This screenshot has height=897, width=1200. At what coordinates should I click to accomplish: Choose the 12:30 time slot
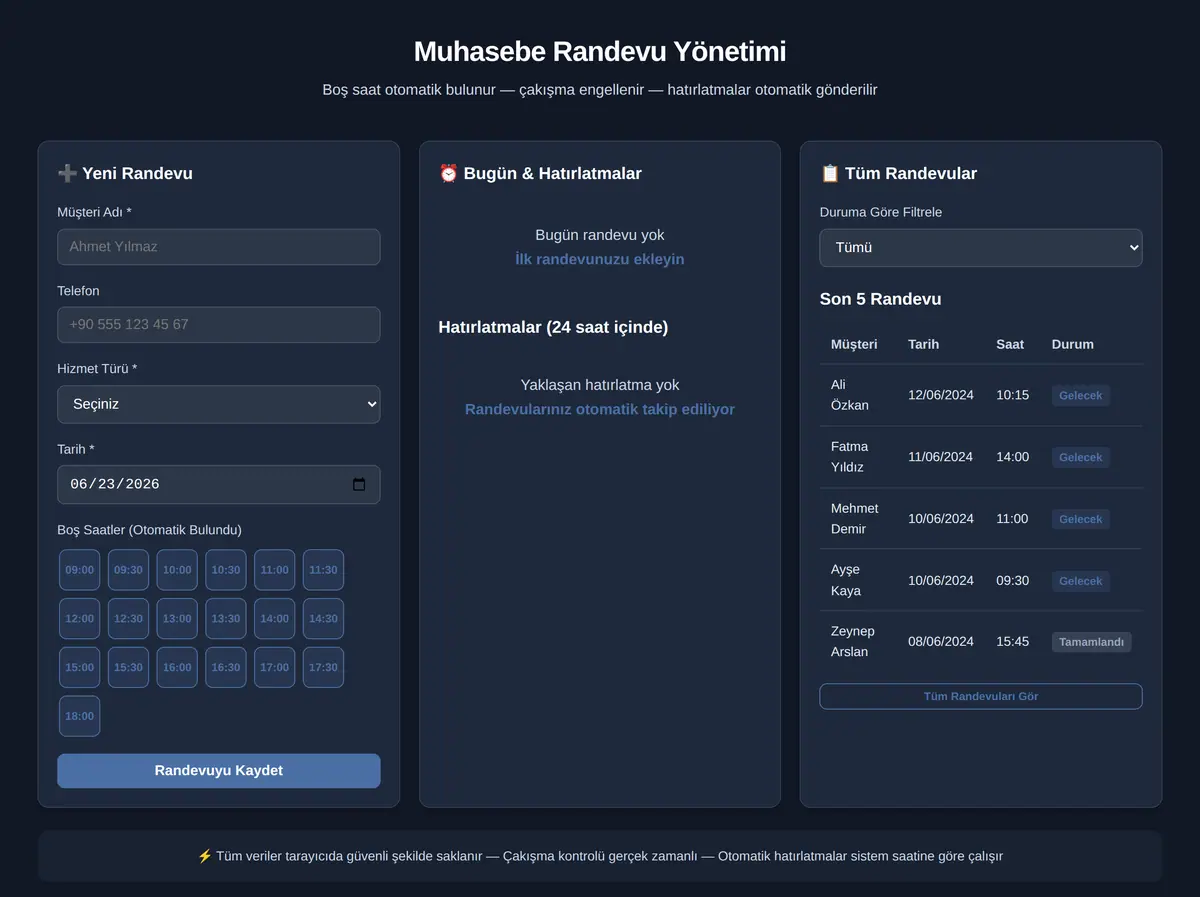coord(128,619)
